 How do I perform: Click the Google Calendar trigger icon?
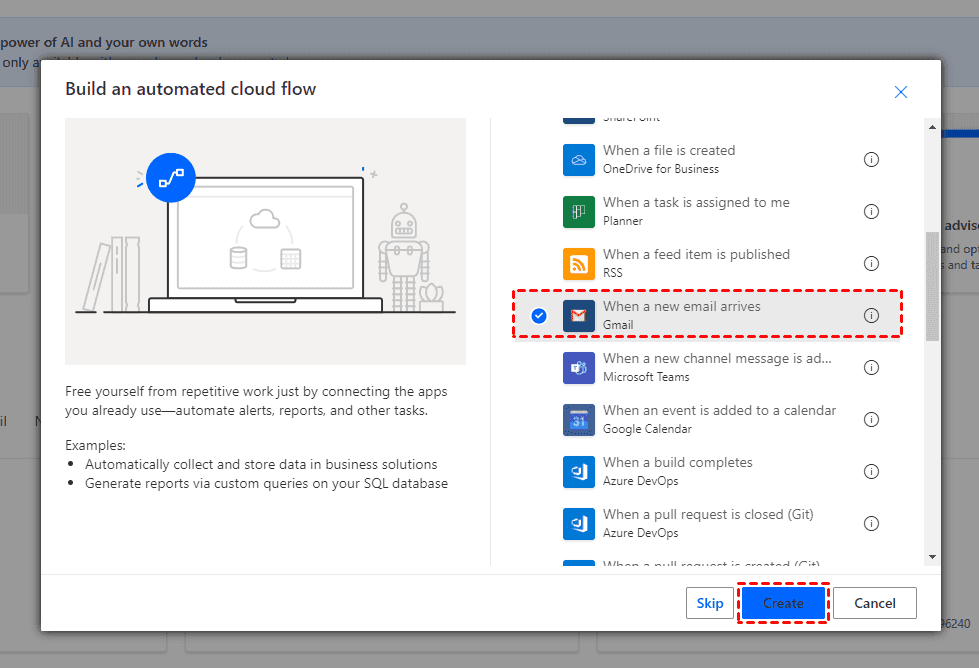(x=578, y=419)
